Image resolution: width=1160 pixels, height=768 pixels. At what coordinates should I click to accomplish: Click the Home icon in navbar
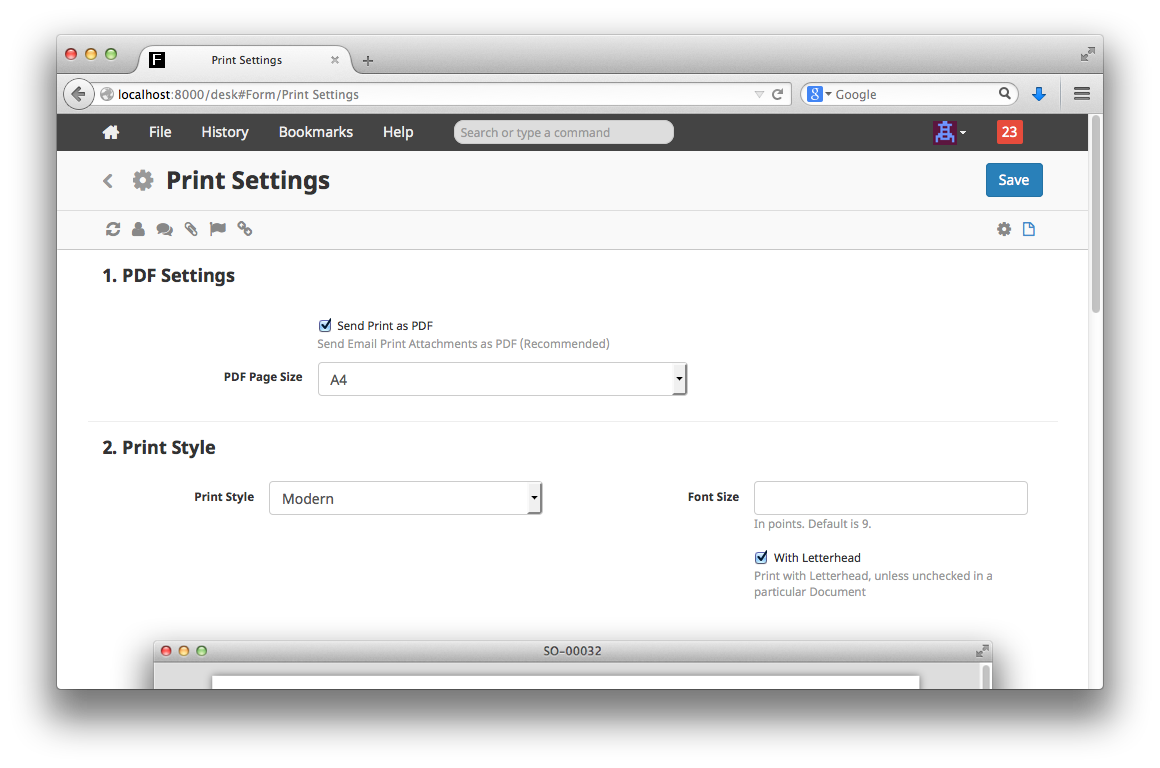(x=111, y=132)
